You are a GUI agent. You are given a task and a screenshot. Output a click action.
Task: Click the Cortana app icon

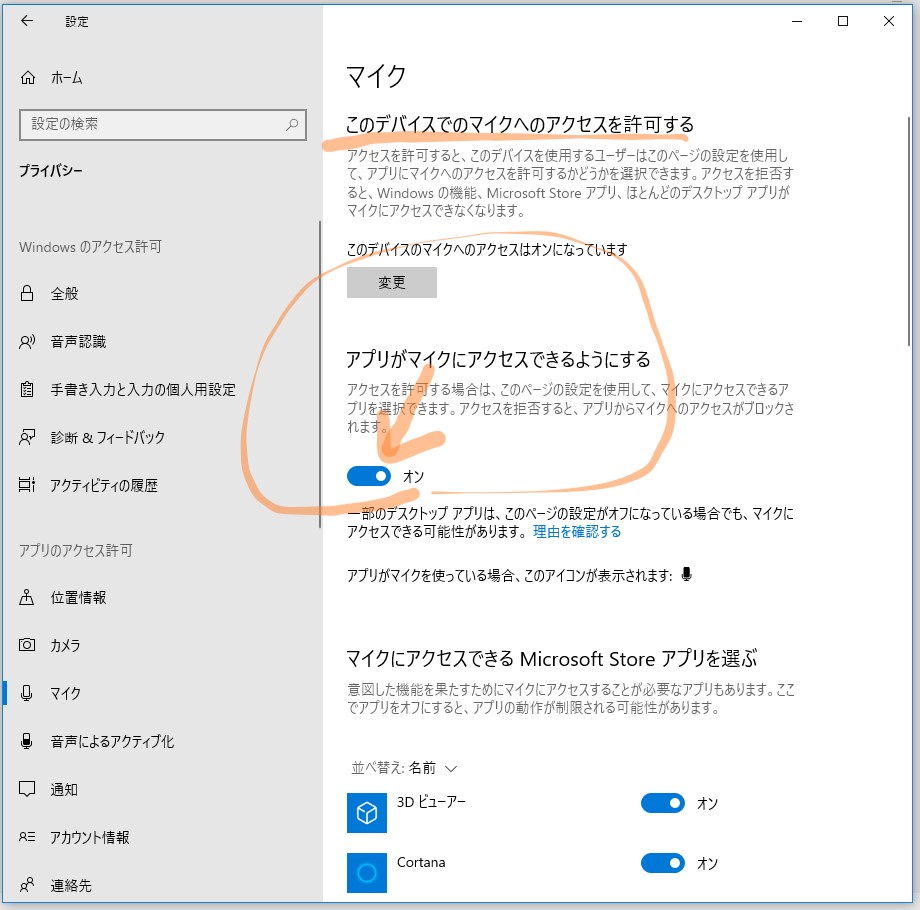367,872
